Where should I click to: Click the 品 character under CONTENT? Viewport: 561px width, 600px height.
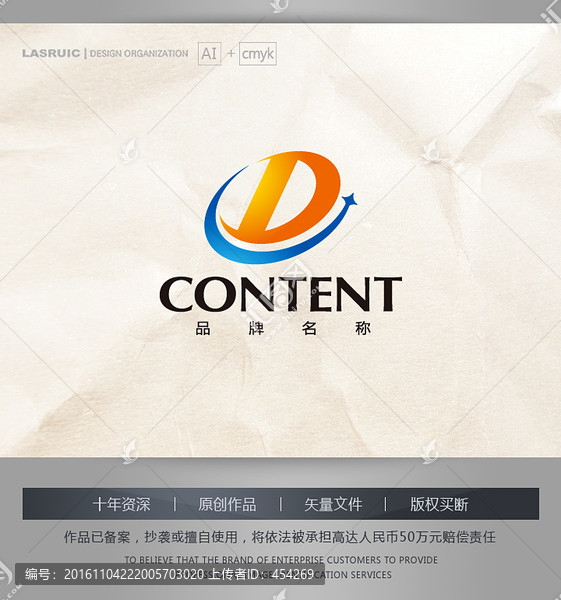203,328
